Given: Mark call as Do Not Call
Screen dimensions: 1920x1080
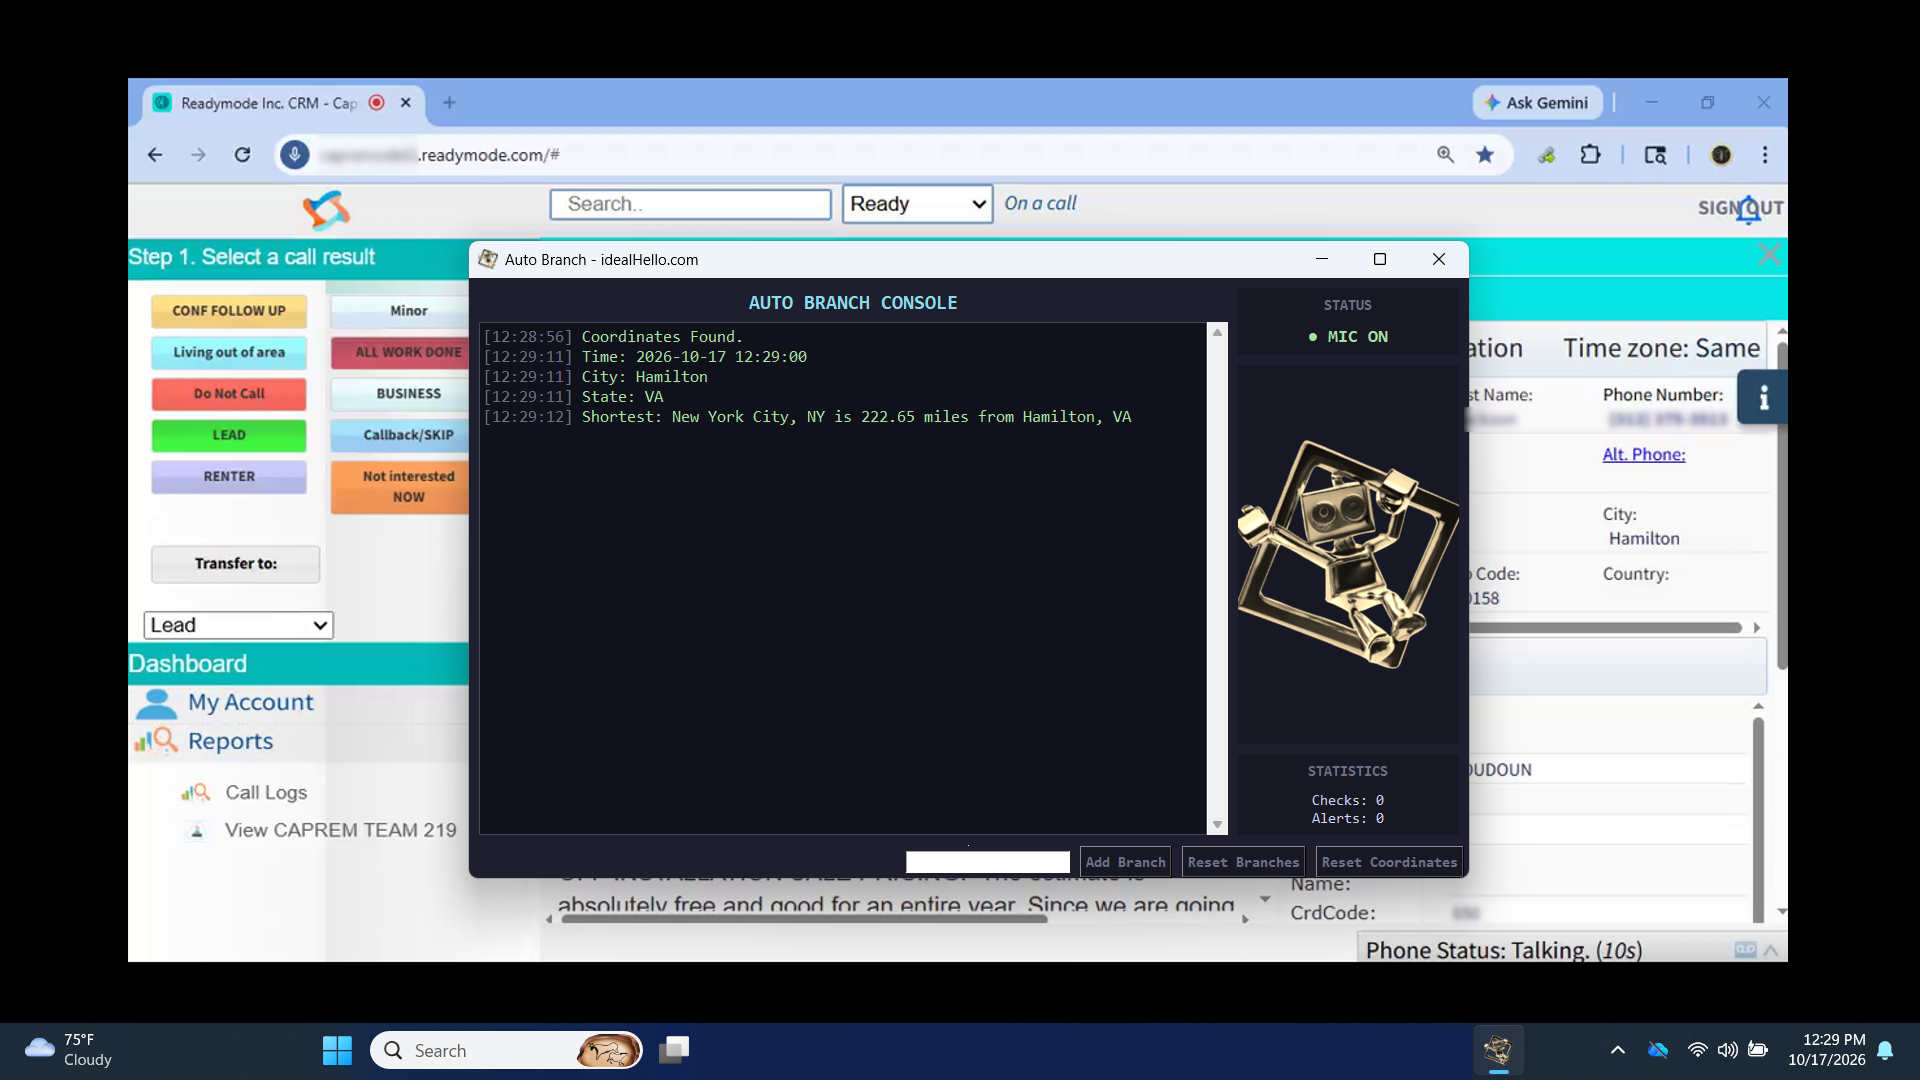Looking at the screenshot, I should (x=229, y=394).
